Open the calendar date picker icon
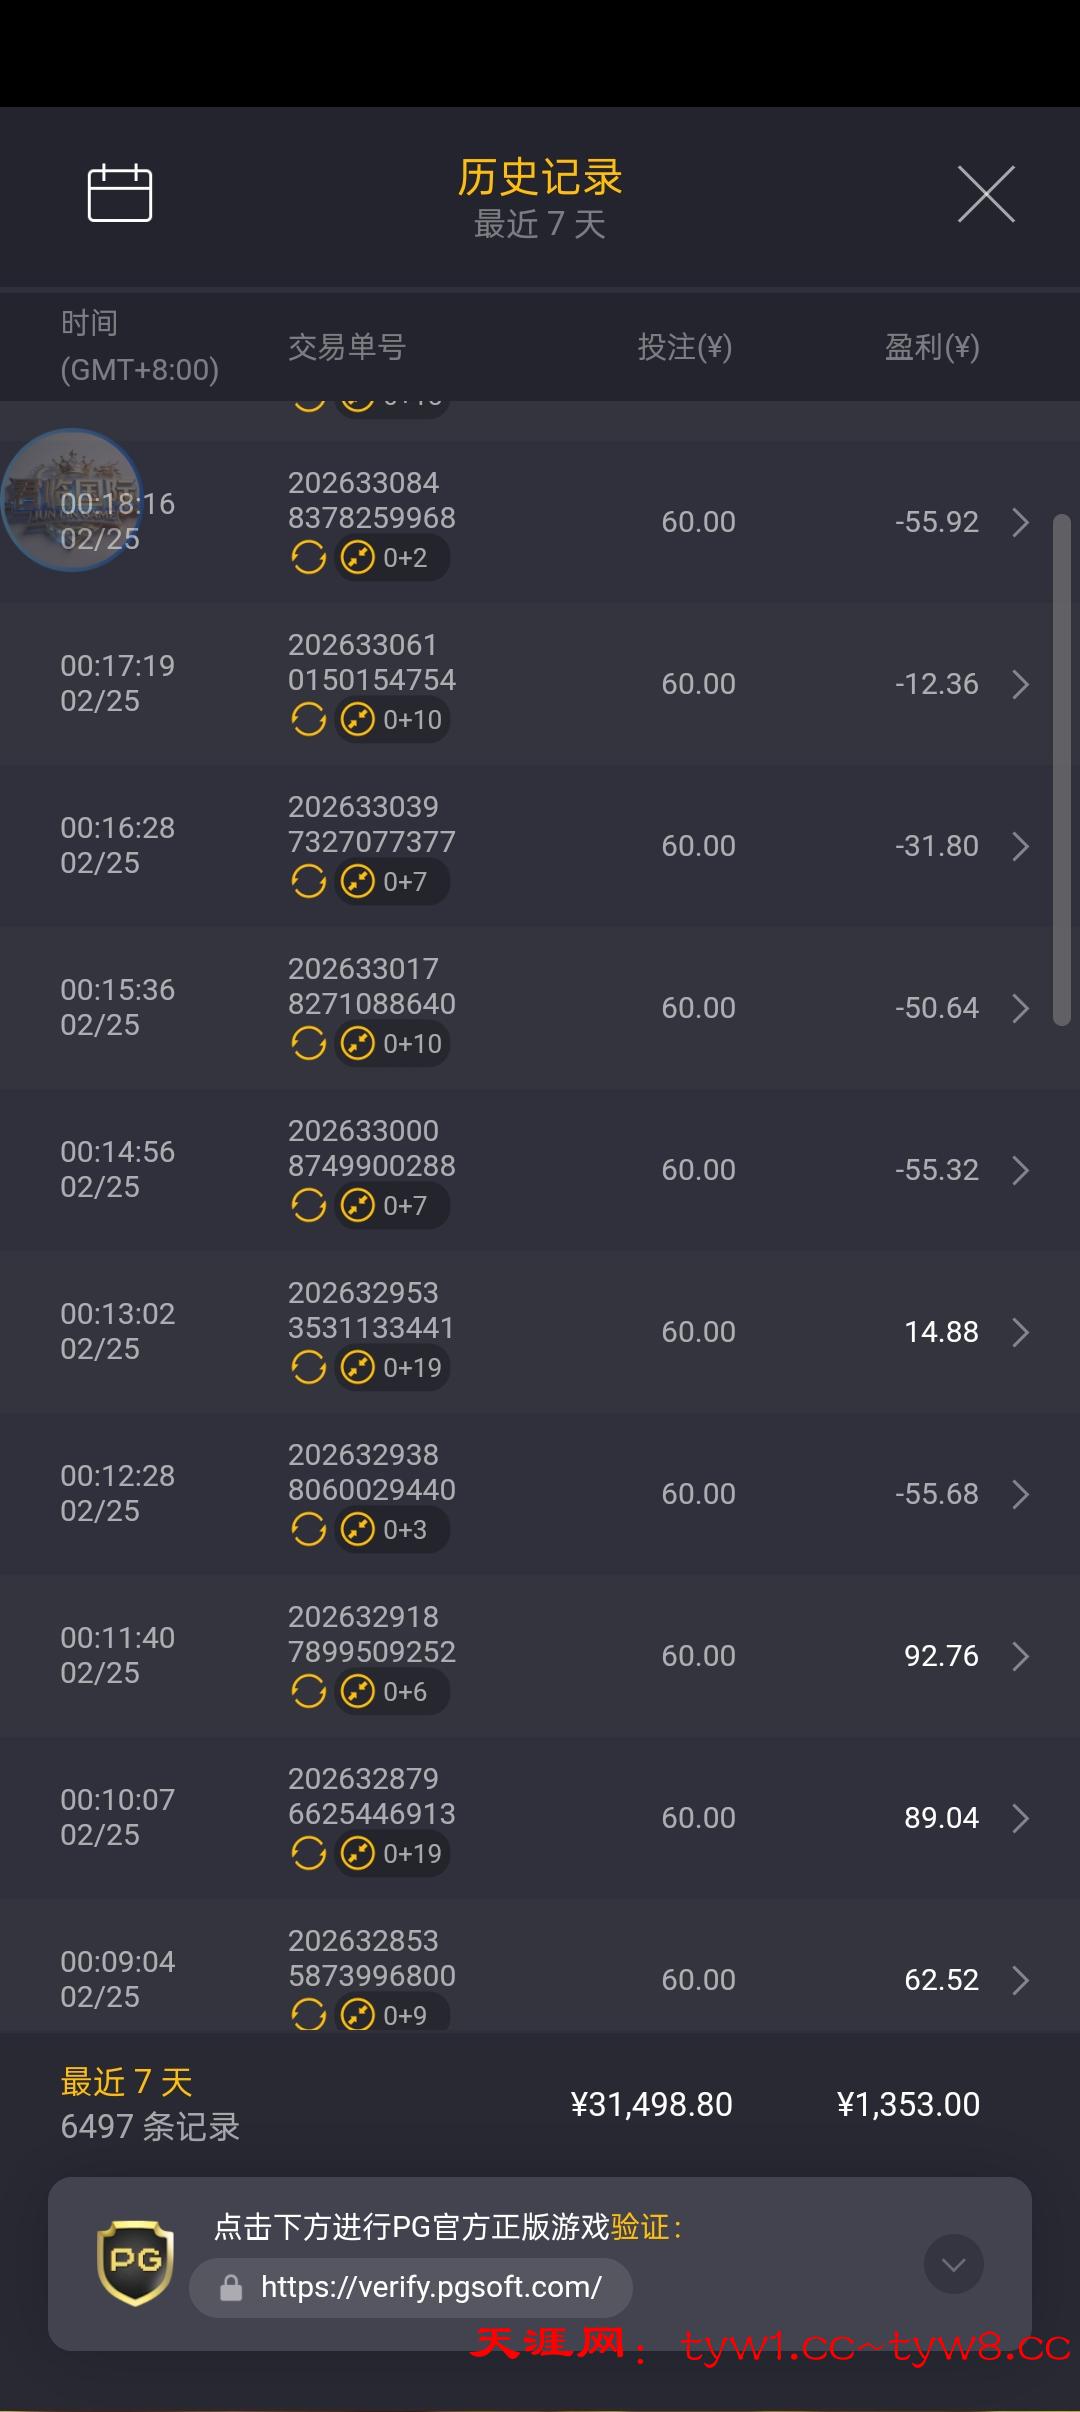The image size is (1080, 2412). (120, 193)
